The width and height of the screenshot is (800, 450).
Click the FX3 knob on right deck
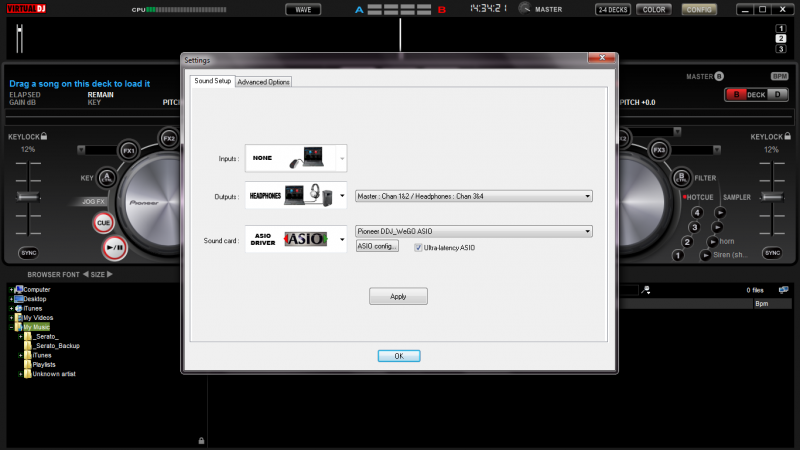(659, 150)
